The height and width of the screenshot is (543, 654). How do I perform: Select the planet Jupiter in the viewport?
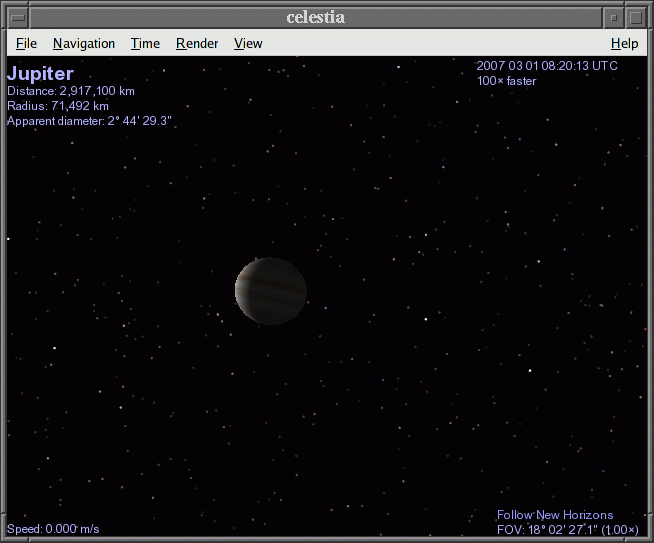[271, 291]
